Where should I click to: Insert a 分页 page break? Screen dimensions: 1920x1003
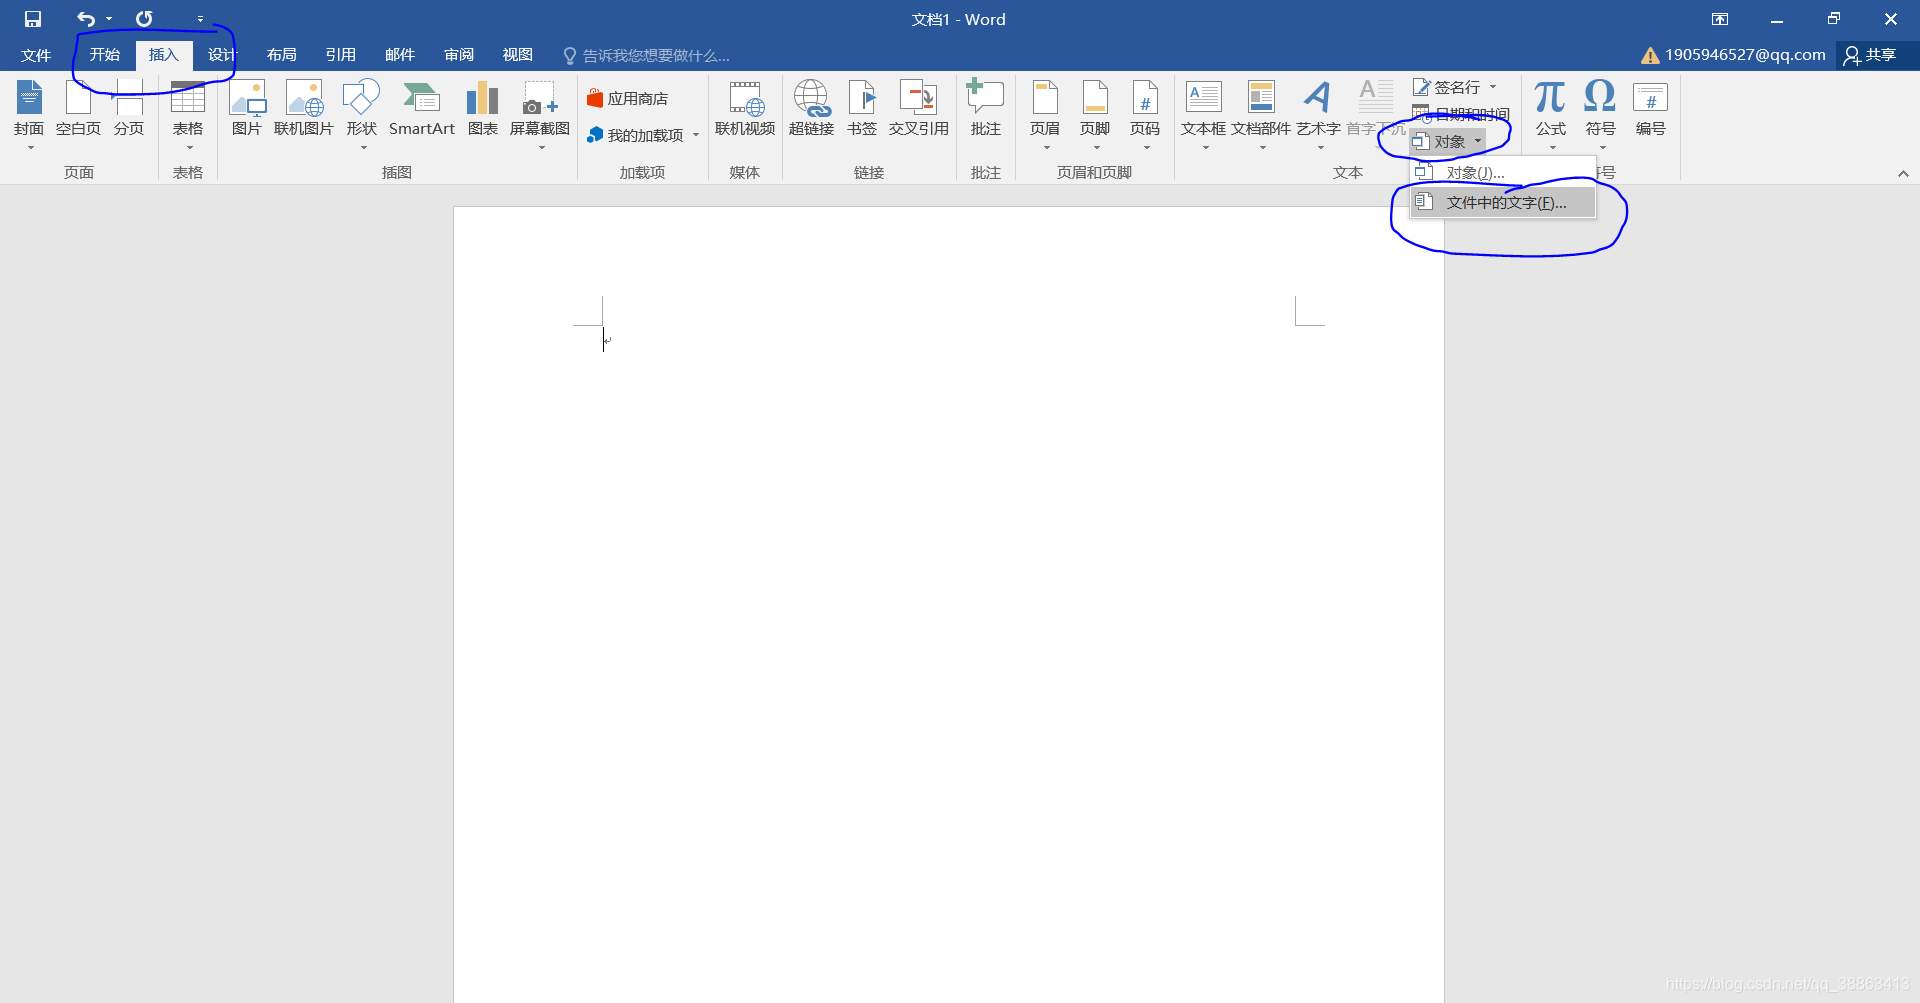(x=129, y=108)
